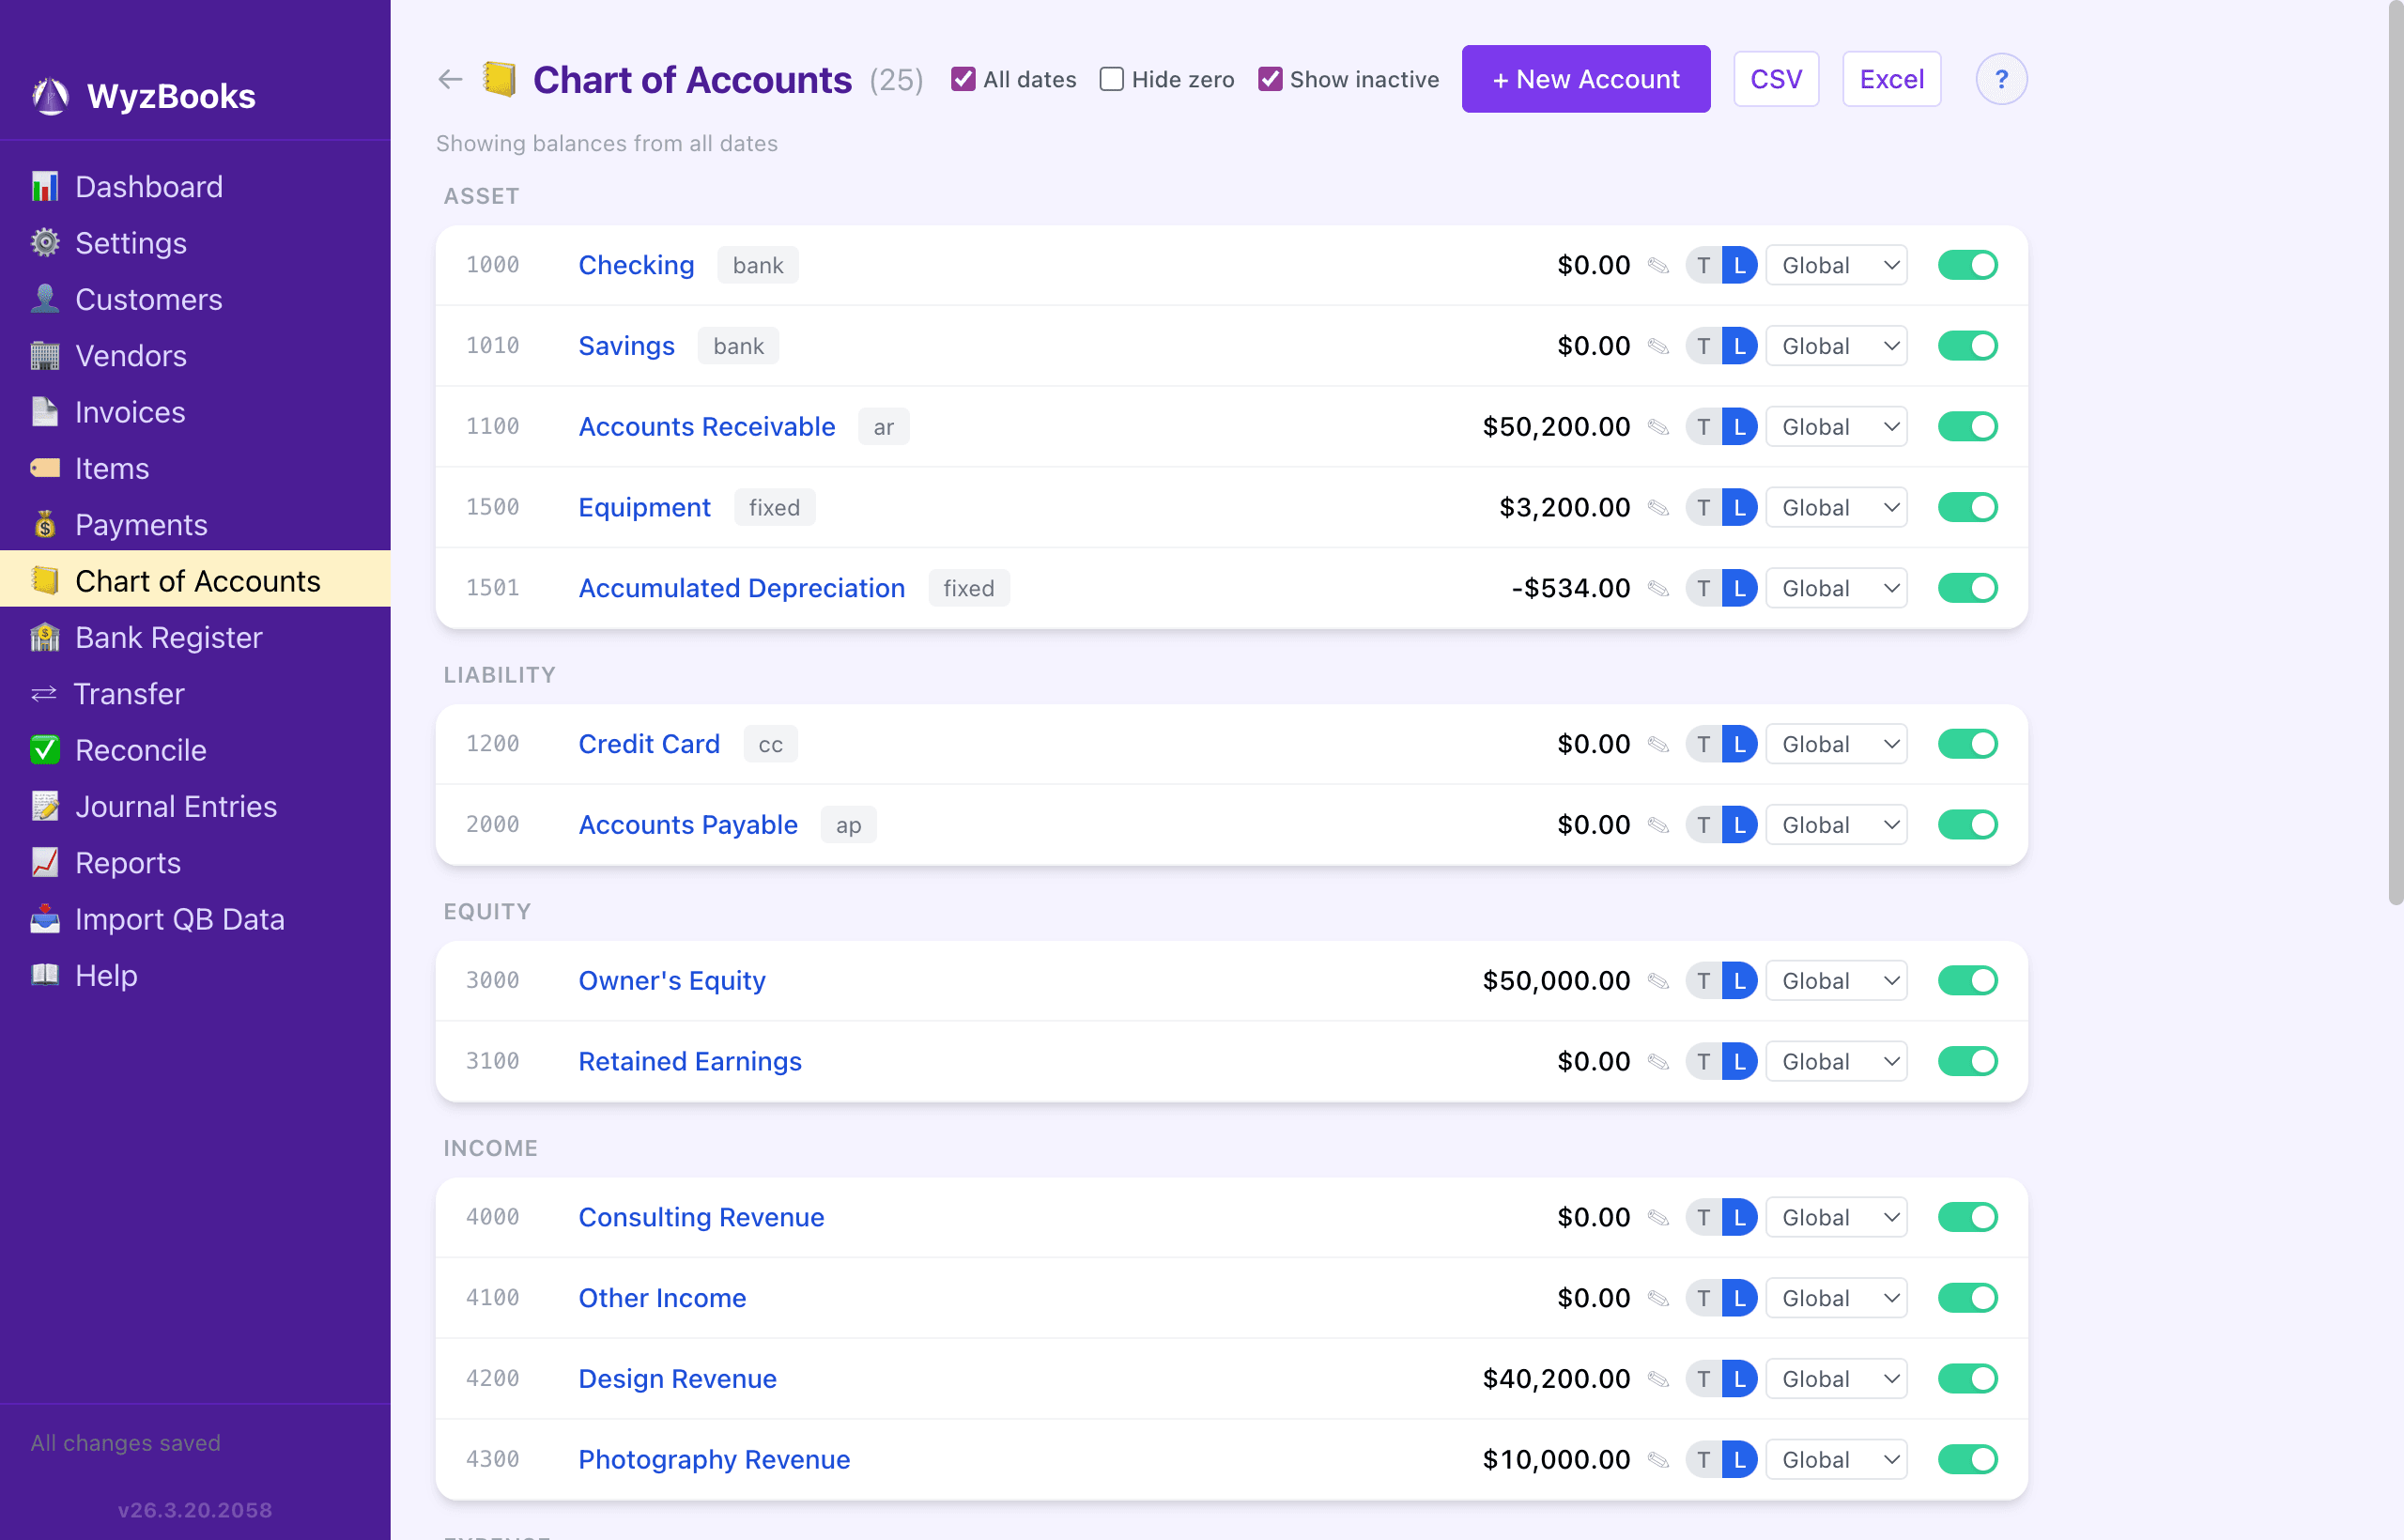Click the T badge on the Savings row

1703,346
